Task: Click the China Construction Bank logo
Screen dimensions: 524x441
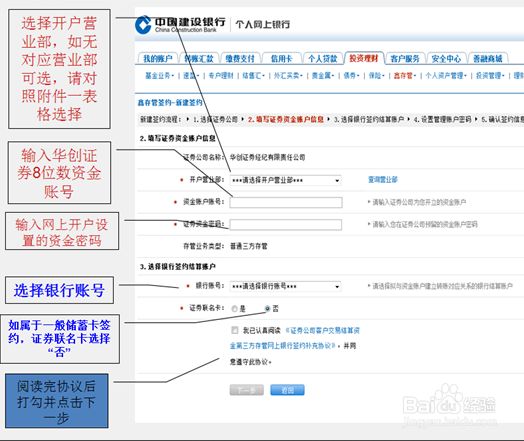Action: [x=180, y=25]
